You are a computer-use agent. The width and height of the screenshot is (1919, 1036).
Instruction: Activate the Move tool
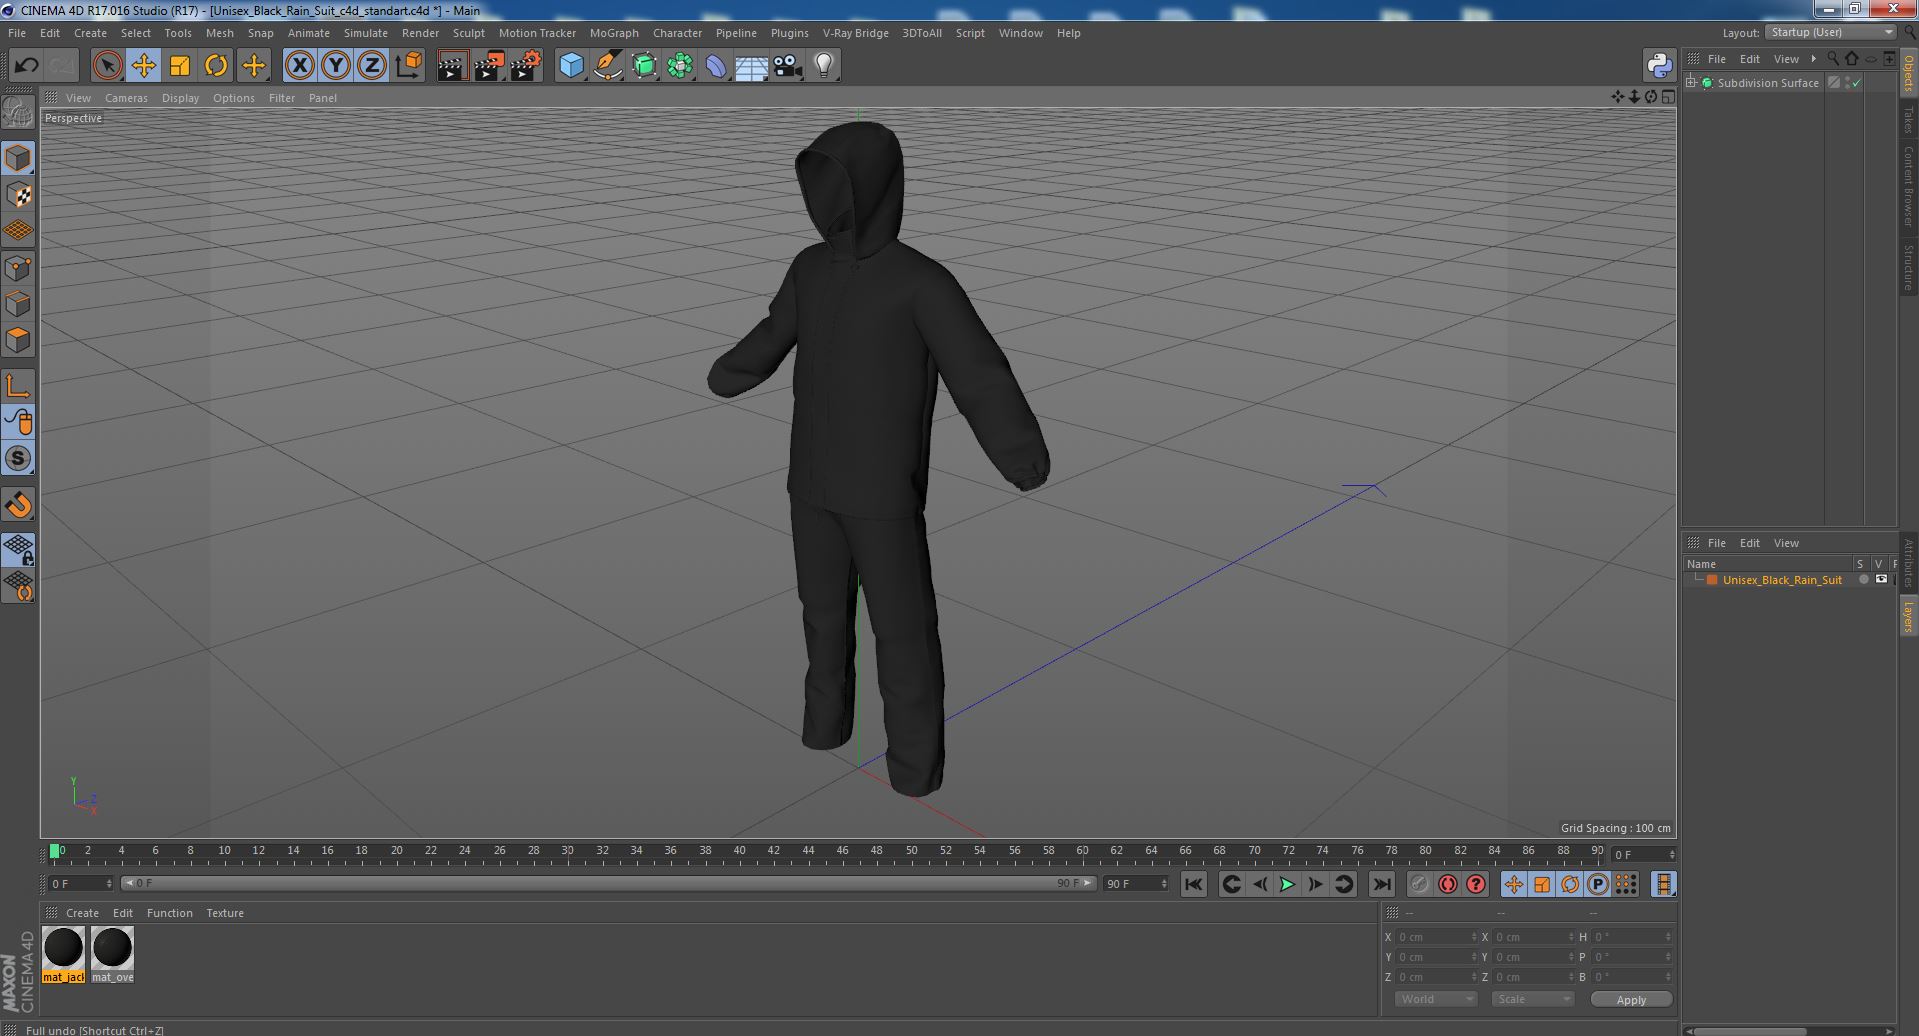coord(143,66)
